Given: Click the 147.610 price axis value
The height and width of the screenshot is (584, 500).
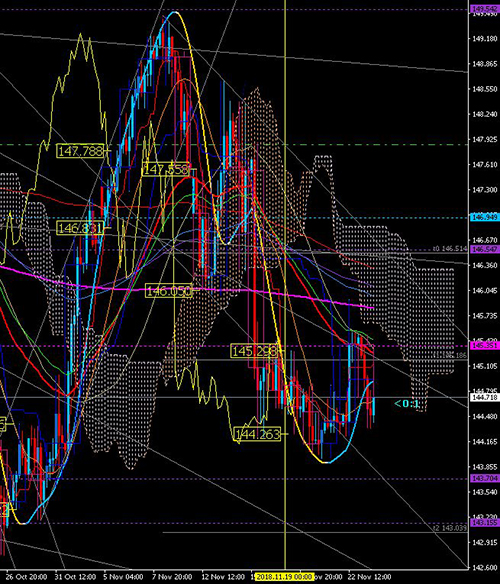Looking at the screenshot, I should [x=485, y=165].
